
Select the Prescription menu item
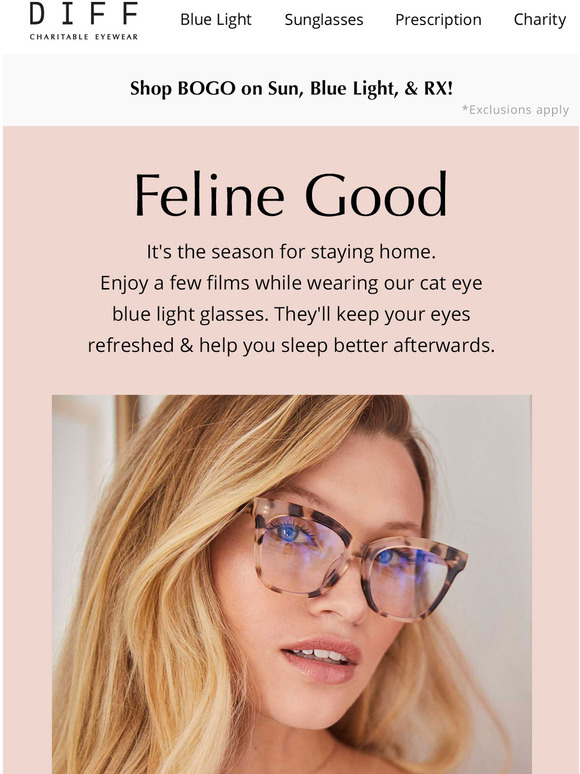click(438, 20)
